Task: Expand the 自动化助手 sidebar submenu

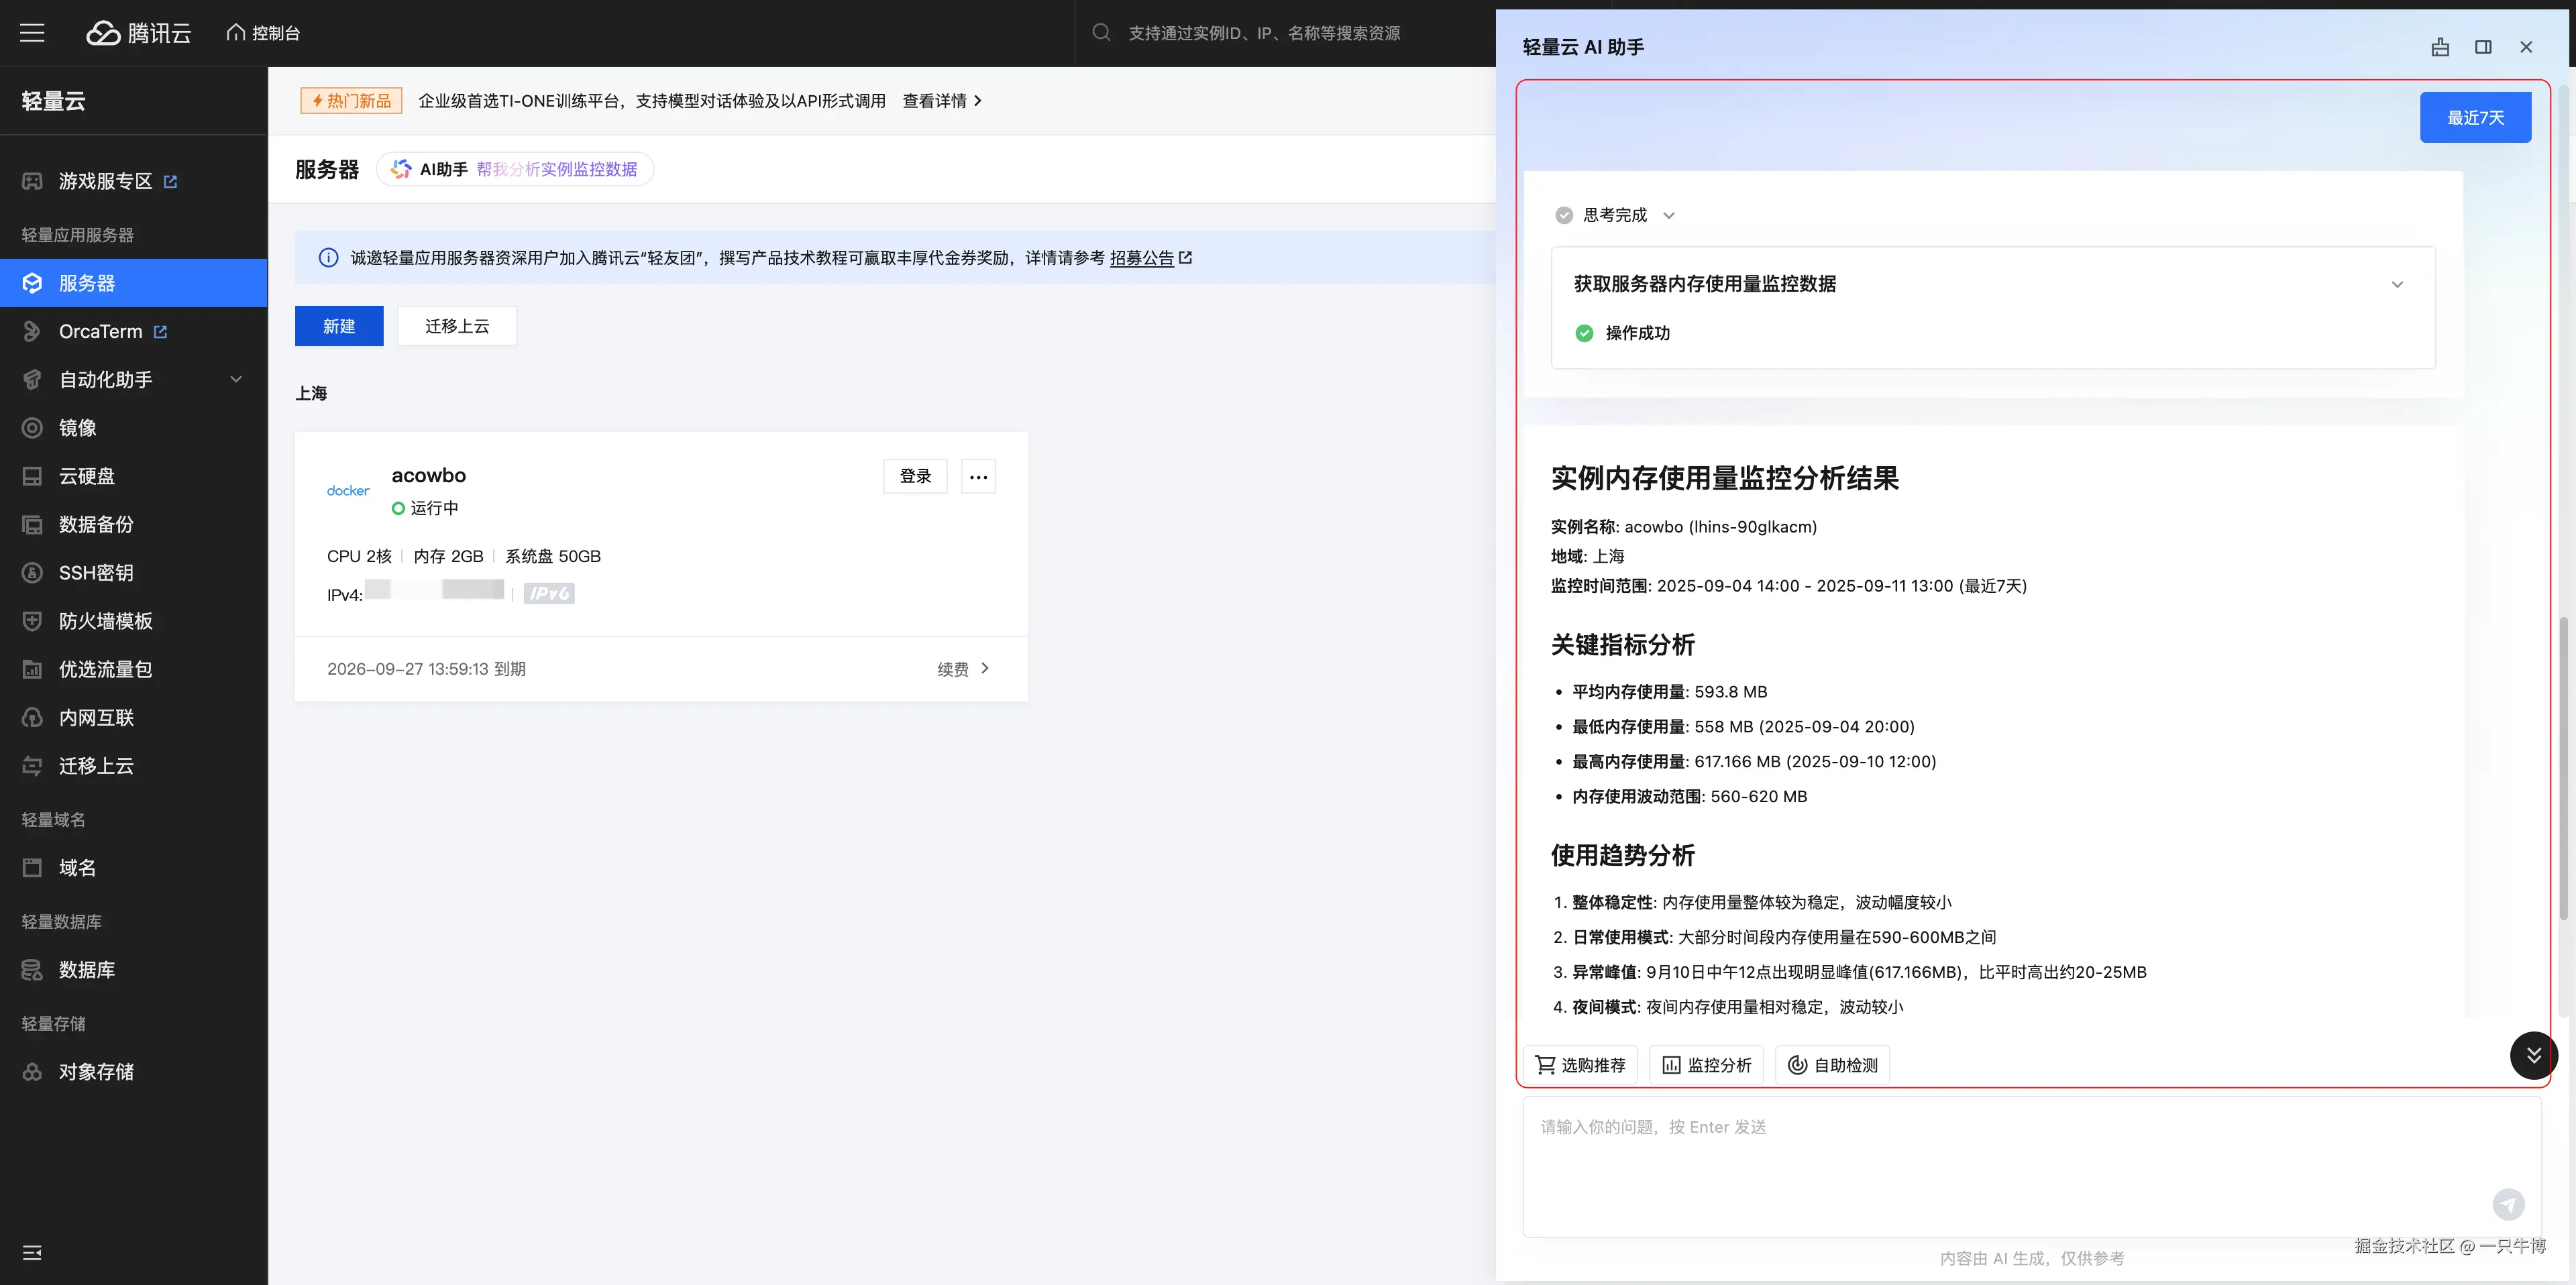Action: pos(235,379)
